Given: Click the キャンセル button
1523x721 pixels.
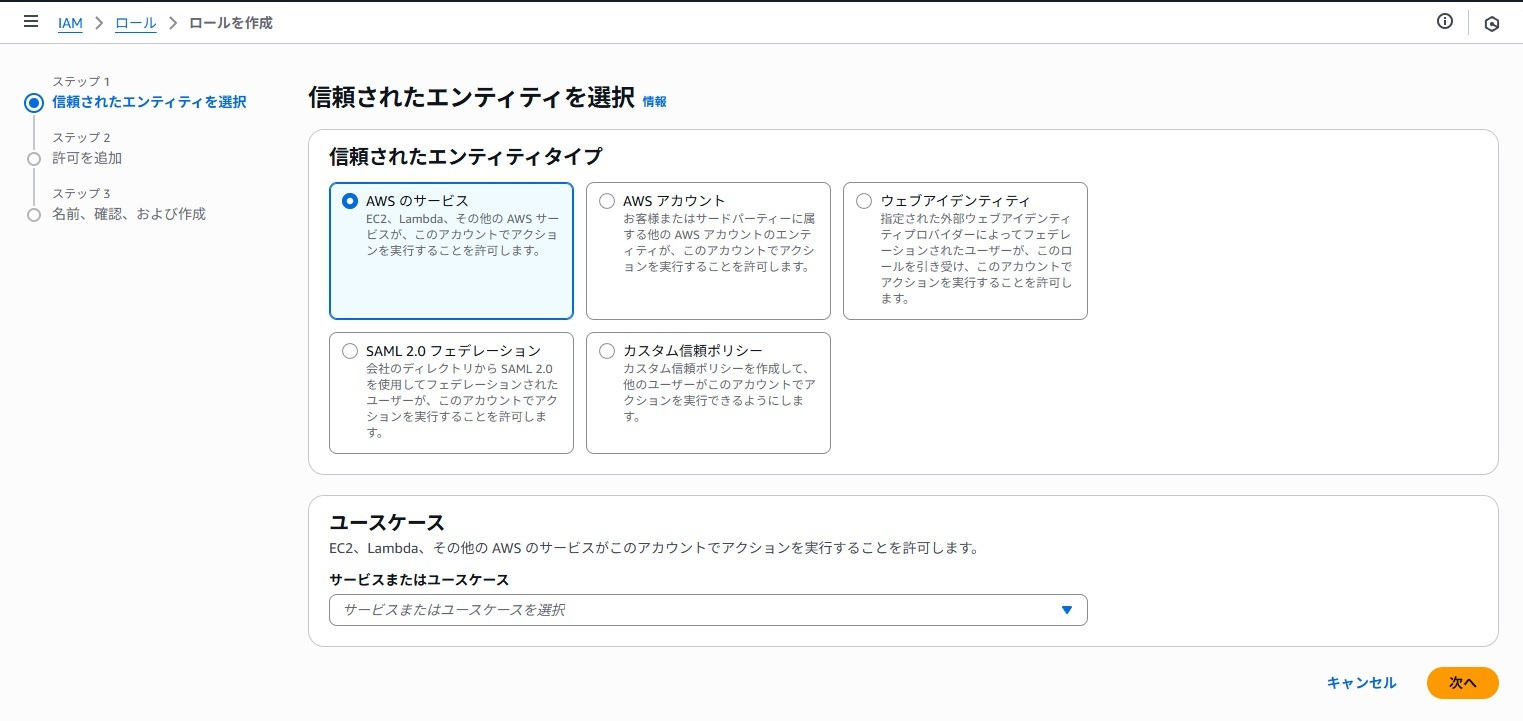Looking at the screenshot, I should tap(1361, 683).
